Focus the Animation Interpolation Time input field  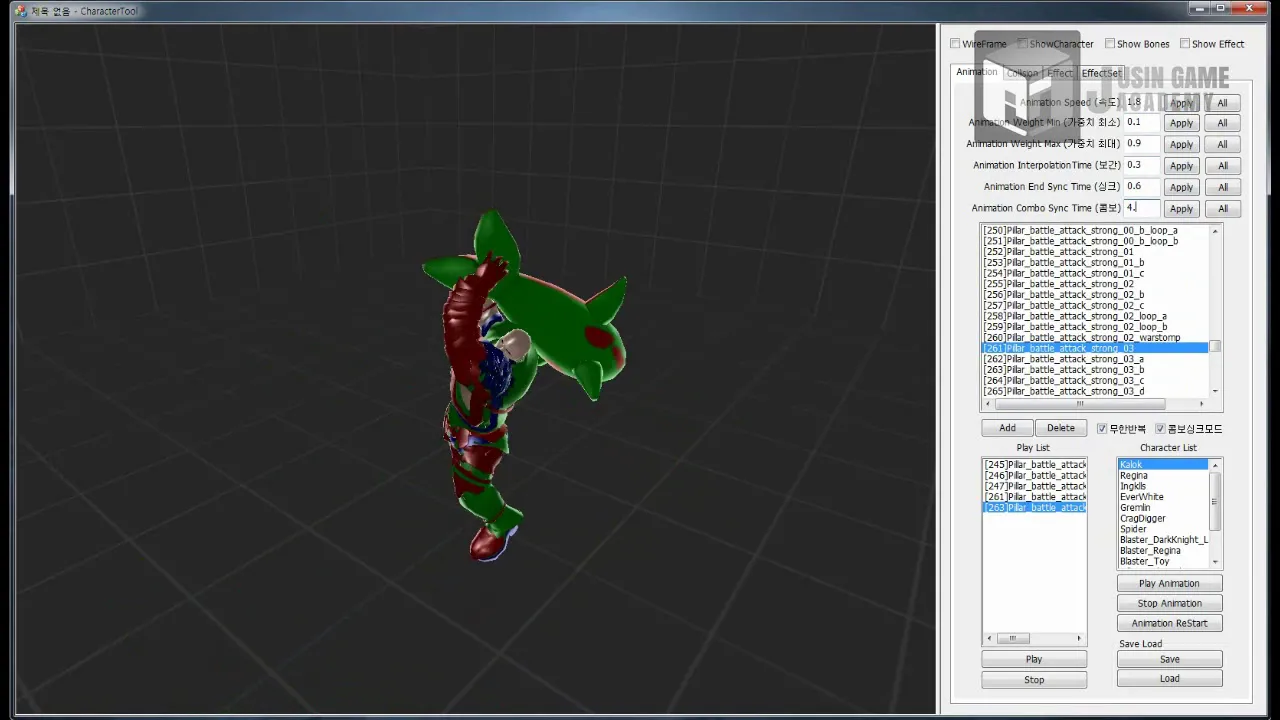[1142, 165]
